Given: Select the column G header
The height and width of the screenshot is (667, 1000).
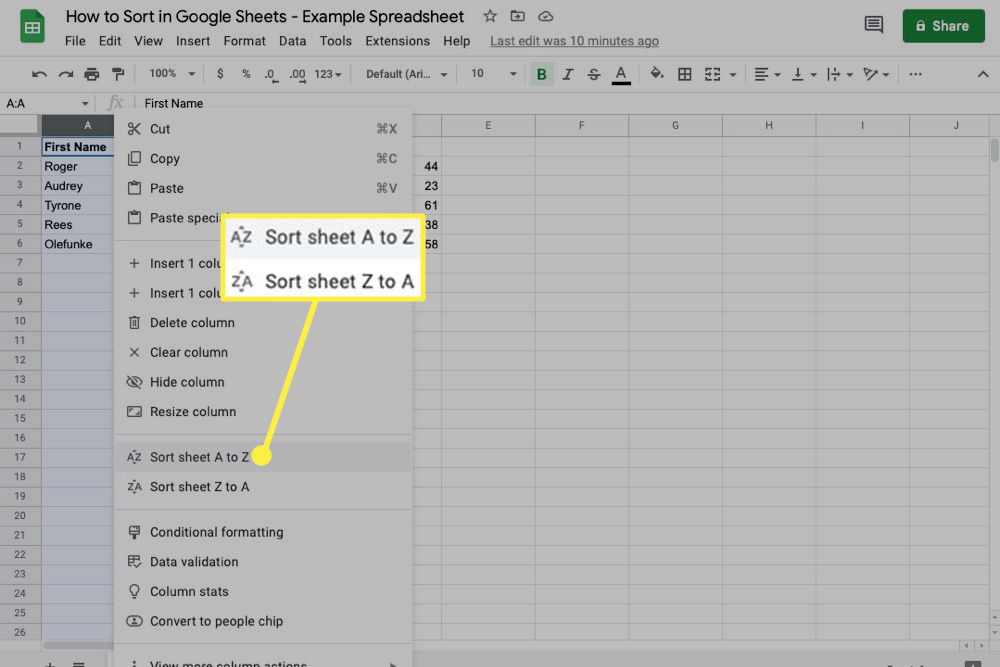Looking at the screenshot, I should [x=675, y=126].
